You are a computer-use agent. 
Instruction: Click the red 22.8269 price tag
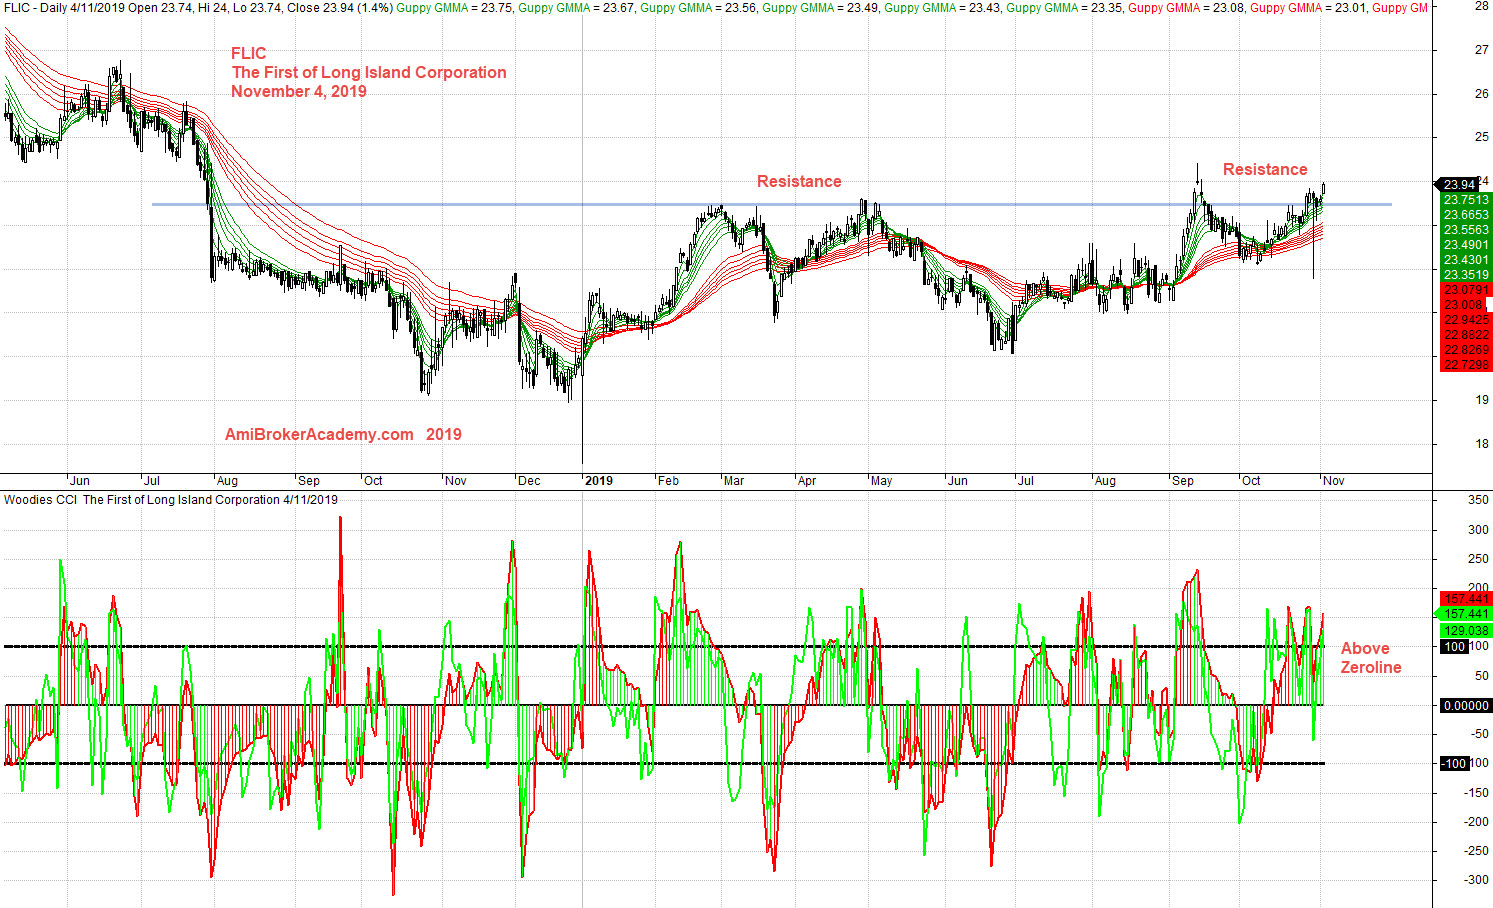pyautogui.click(x=1466, y=350)
